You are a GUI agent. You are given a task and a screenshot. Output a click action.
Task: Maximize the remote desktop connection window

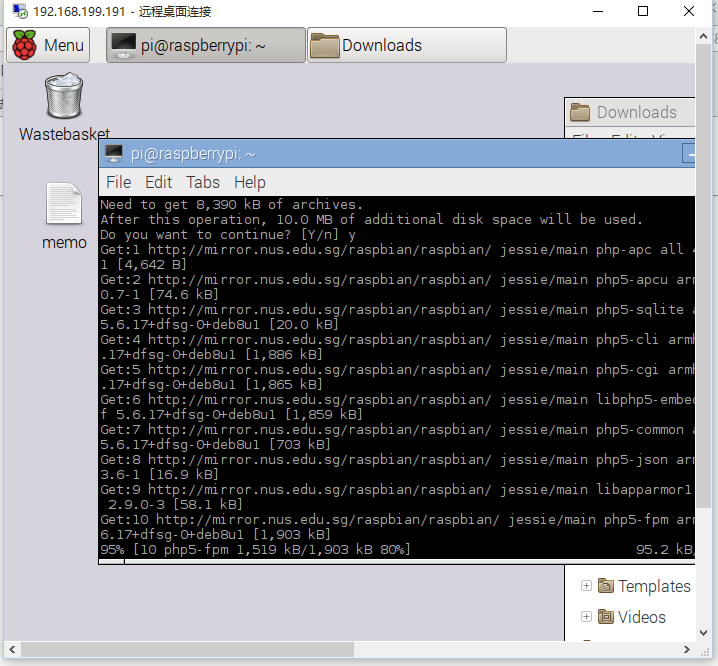pos(643,11)
